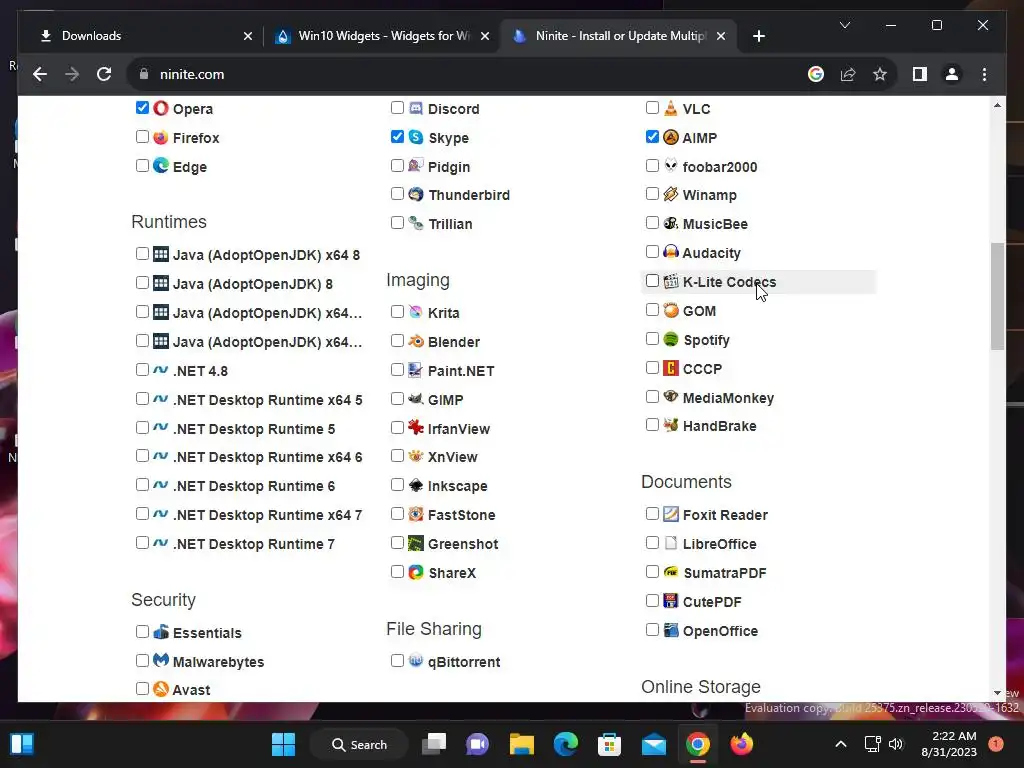
Task: Check the K-Lite Codecs checkbox
Action: pyautogui.click(x=652, y=281)
